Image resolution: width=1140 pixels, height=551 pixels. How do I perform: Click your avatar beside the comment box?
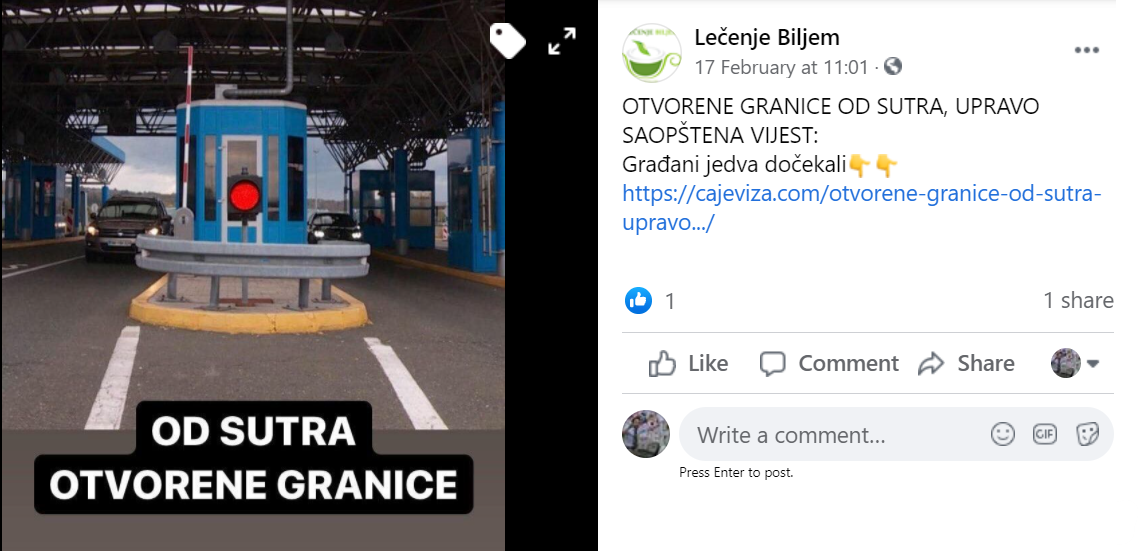pyautogui.click(x=646, y=434)
